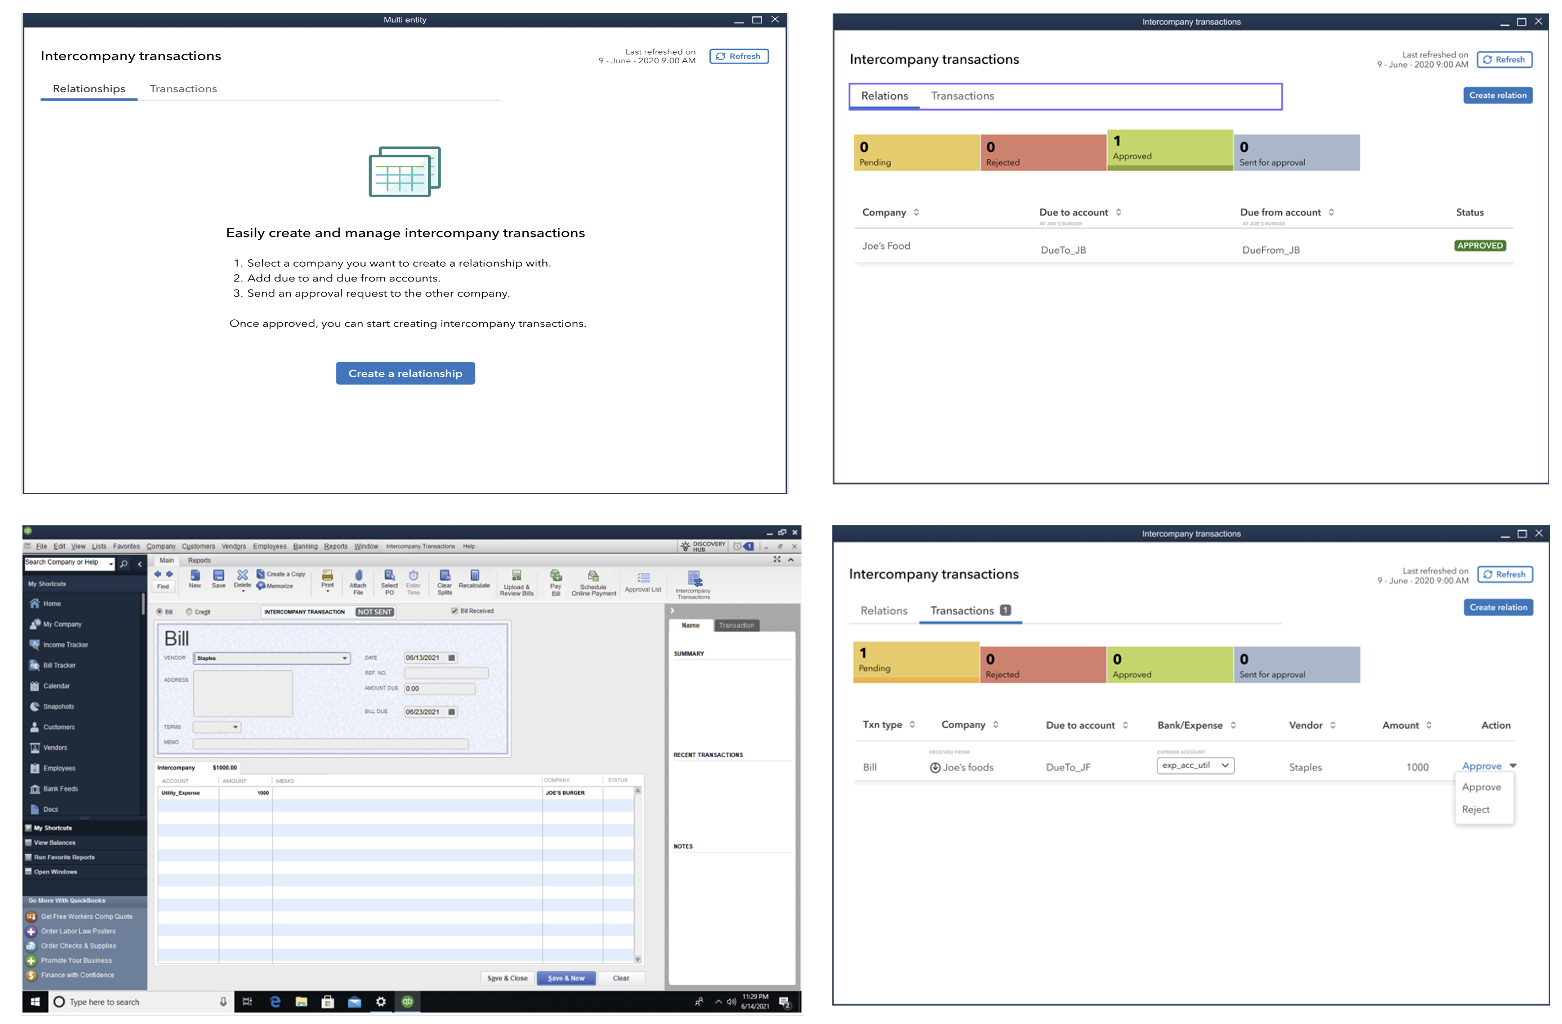This screenshot has height=1024, width=1562.
Task: Open the Discovery Hub in QuickBooks
Action: [703, 546]
